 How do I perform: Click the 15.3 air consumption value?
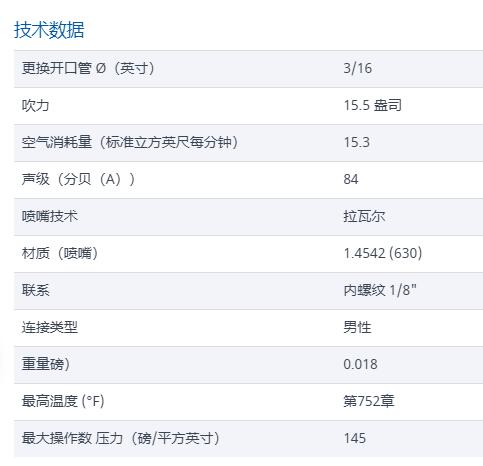coord(357,142)
